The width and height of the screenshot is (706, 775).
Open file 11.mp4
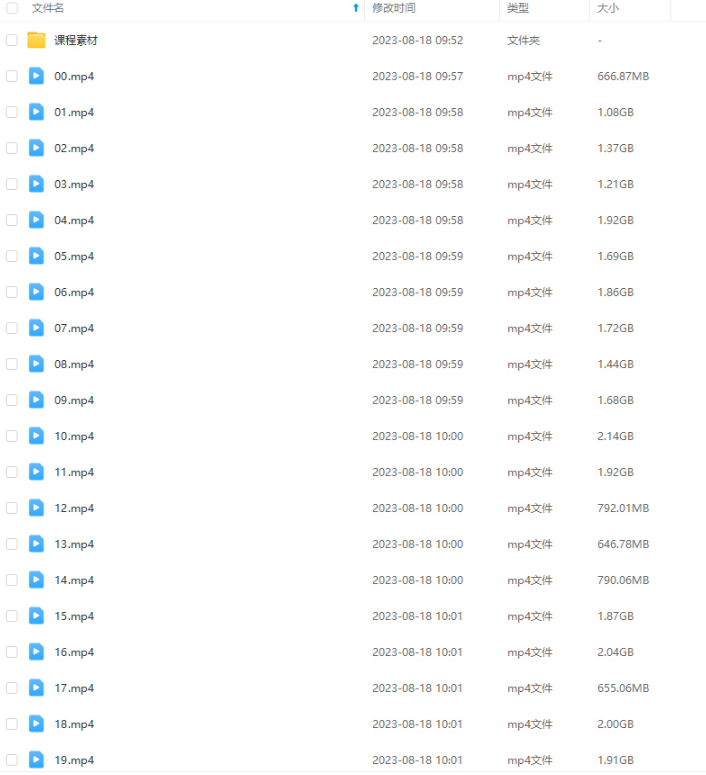pyautogui.click(x=74, y=472)
